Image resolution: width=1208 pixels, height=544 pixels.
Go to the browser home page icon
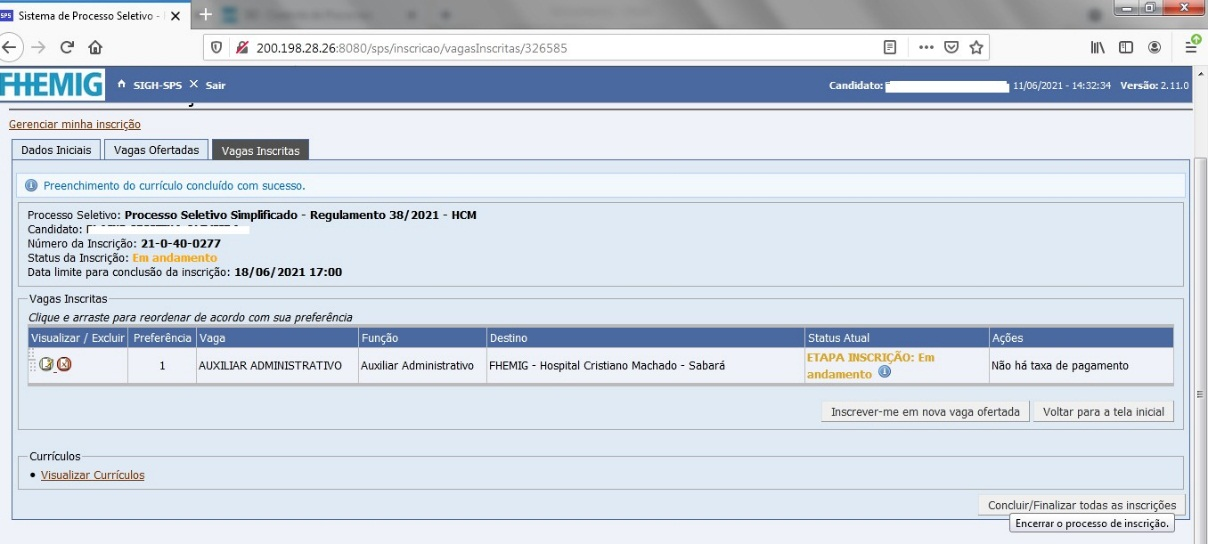(x=95, y=47)
